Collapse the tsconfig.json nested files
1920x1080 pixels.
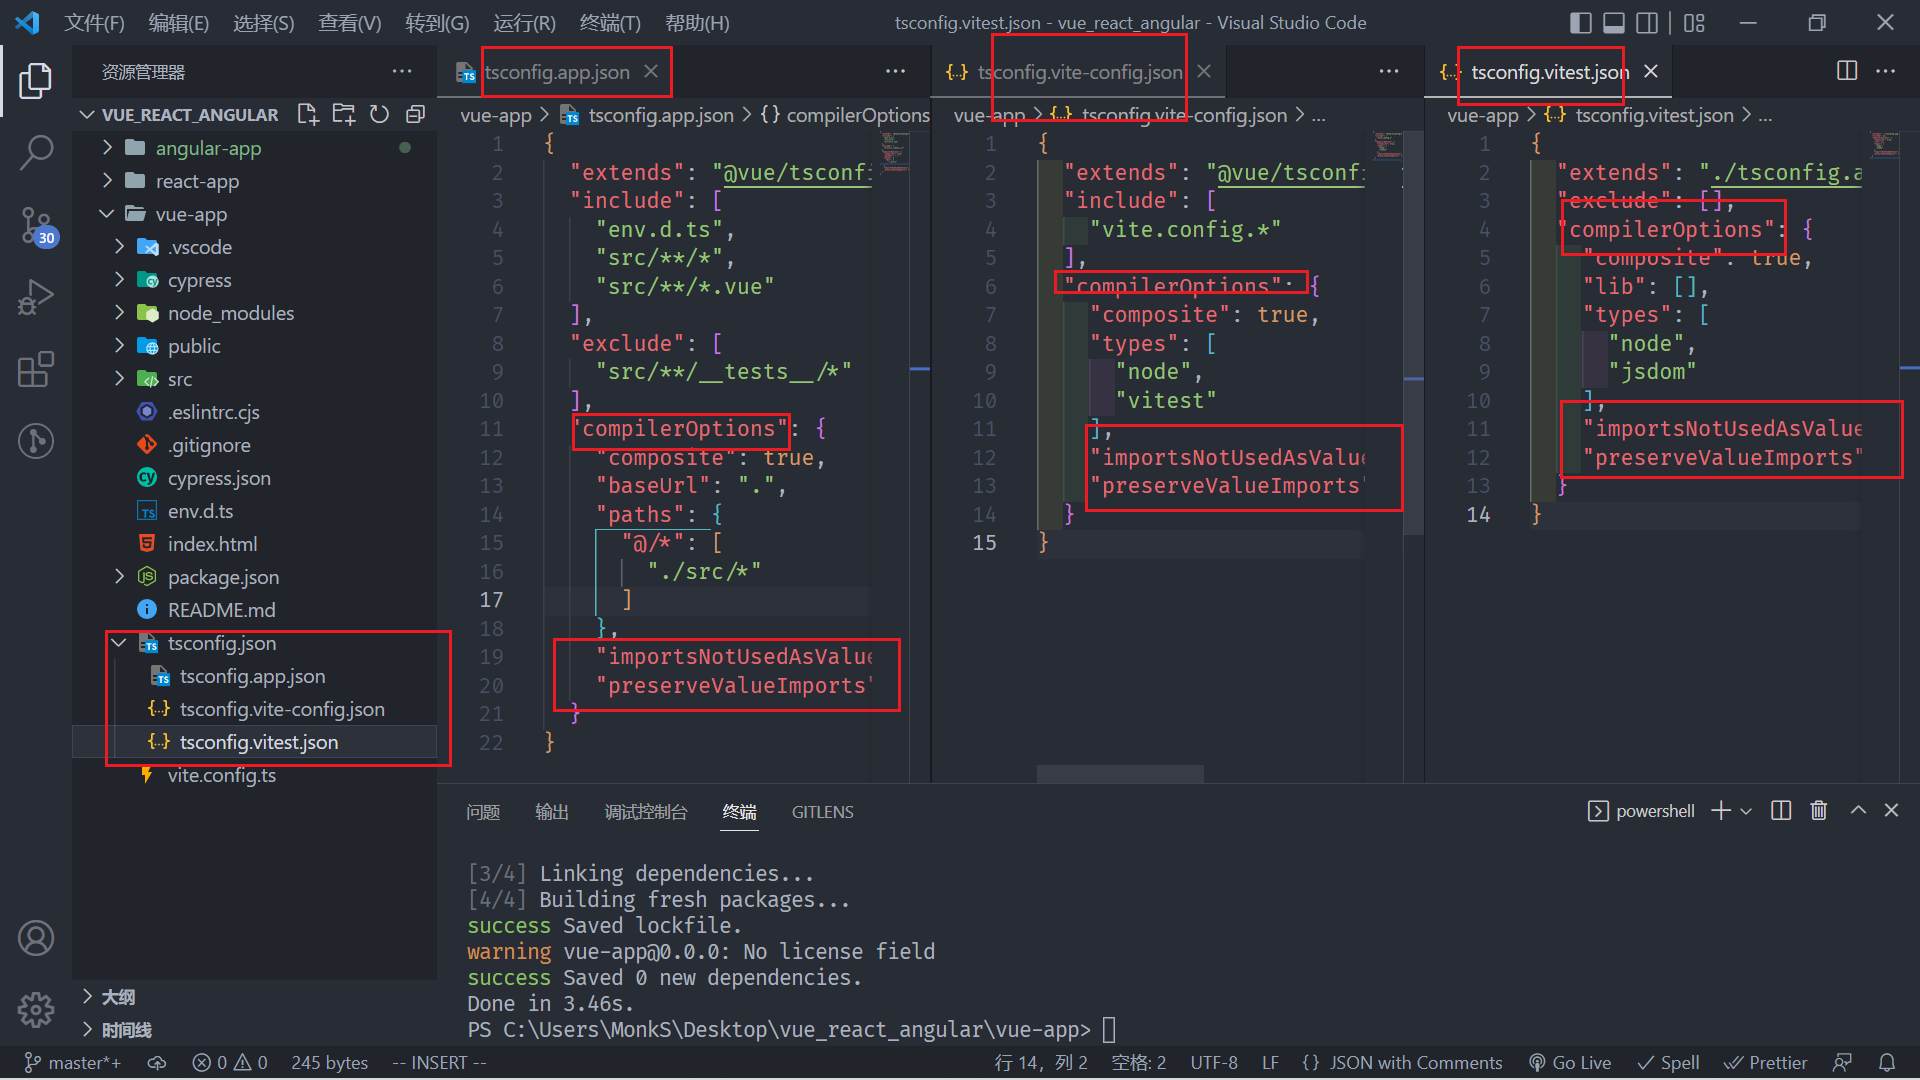point(120,643)
